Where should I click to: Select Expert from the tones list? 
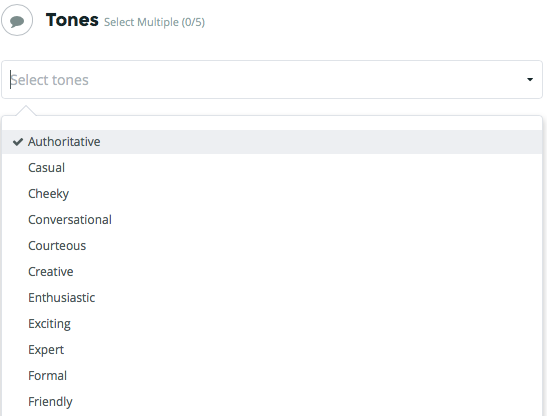(272, 350)
